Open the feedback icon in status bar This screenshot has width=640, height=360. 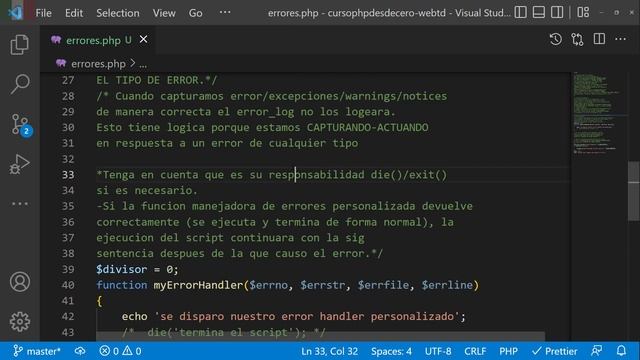(597, 351)
